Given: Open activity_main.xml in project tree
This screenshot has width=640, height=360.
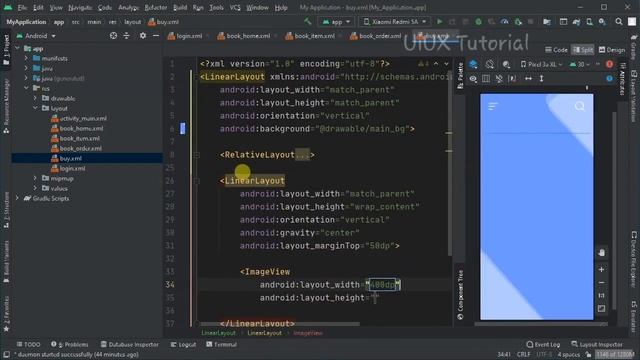Looking at the screenshot, I should [x=79, y=118].
